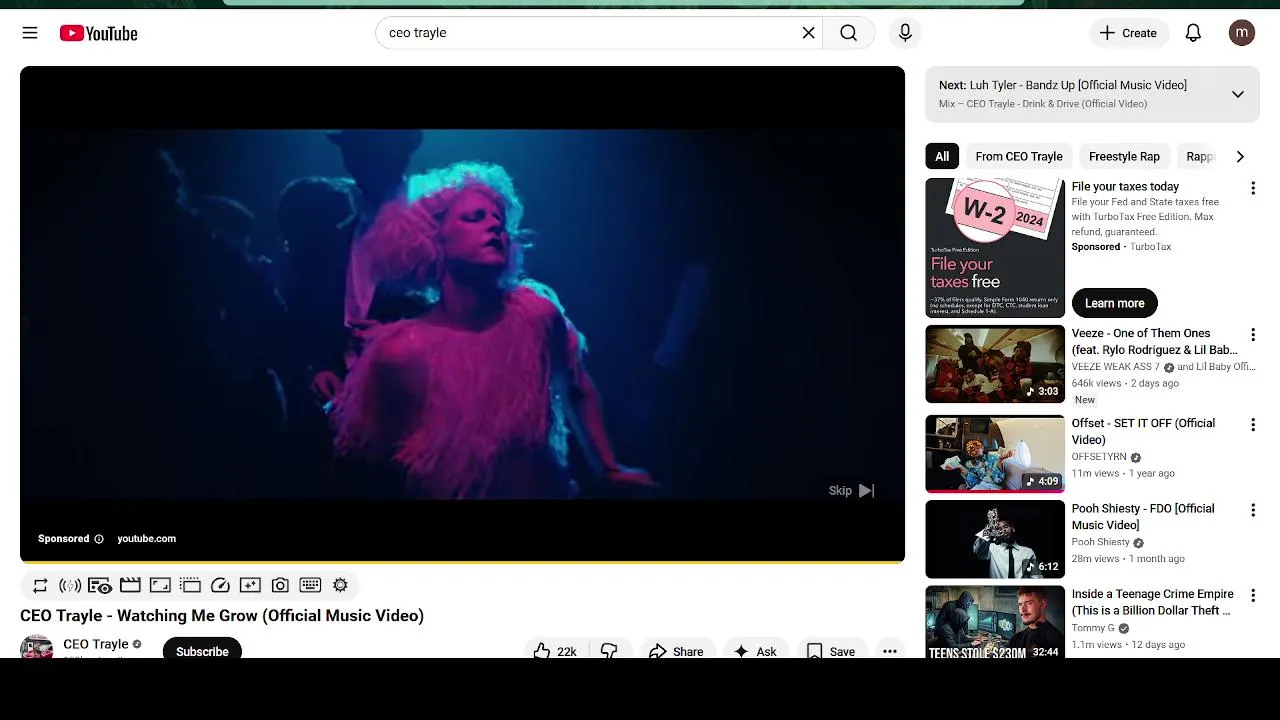Toggle the volume boost icon
Viewport: 1280px width, 720px height.
coord(70,585)
